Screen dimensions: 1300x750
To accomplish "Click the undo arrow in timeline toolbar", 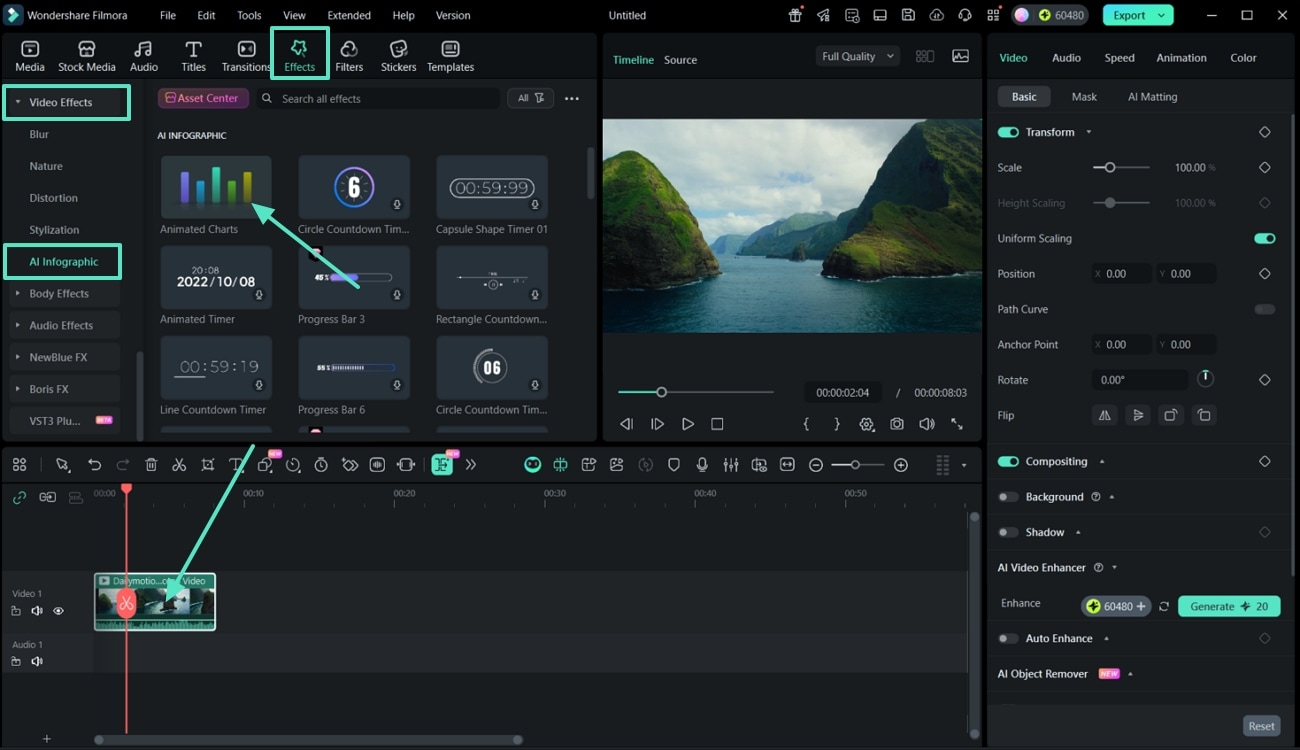I will [94, 465].
